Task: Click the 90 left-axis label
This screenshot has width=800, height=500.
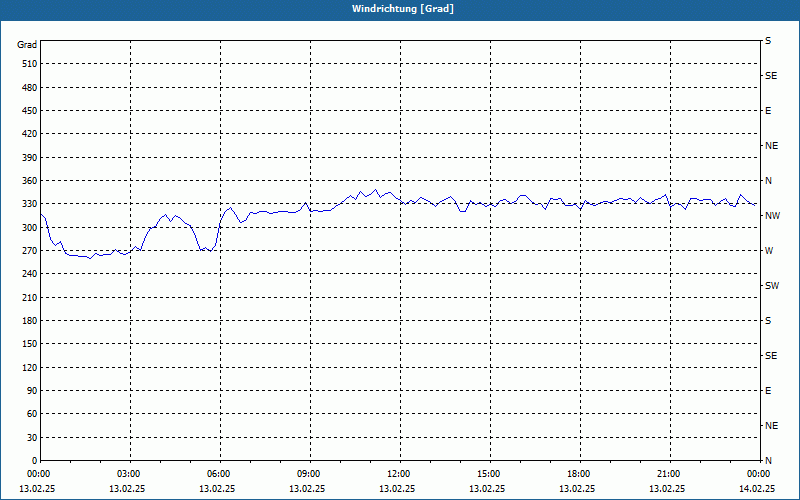Action: [x=32, y=390]
